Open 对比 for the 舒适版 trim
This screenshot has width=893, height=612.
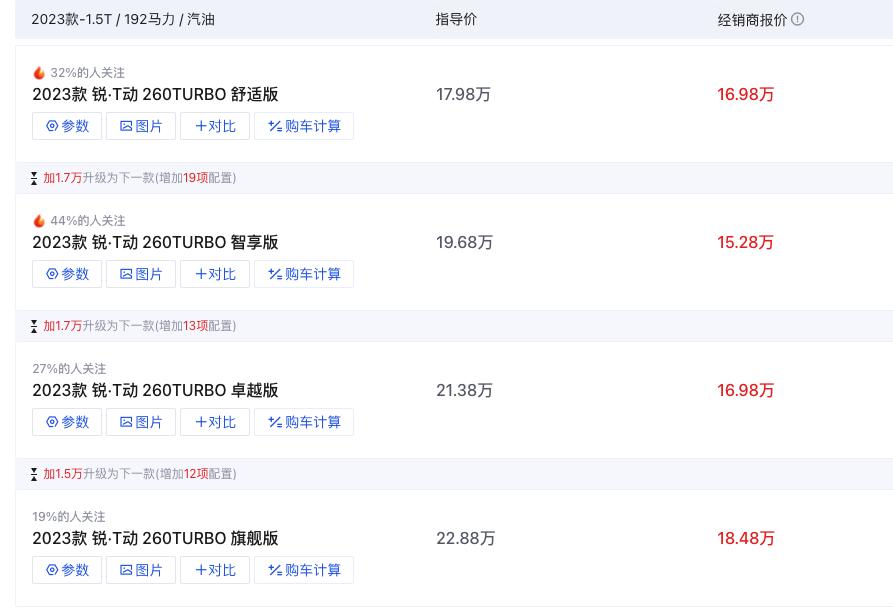(x=215, y=126)
